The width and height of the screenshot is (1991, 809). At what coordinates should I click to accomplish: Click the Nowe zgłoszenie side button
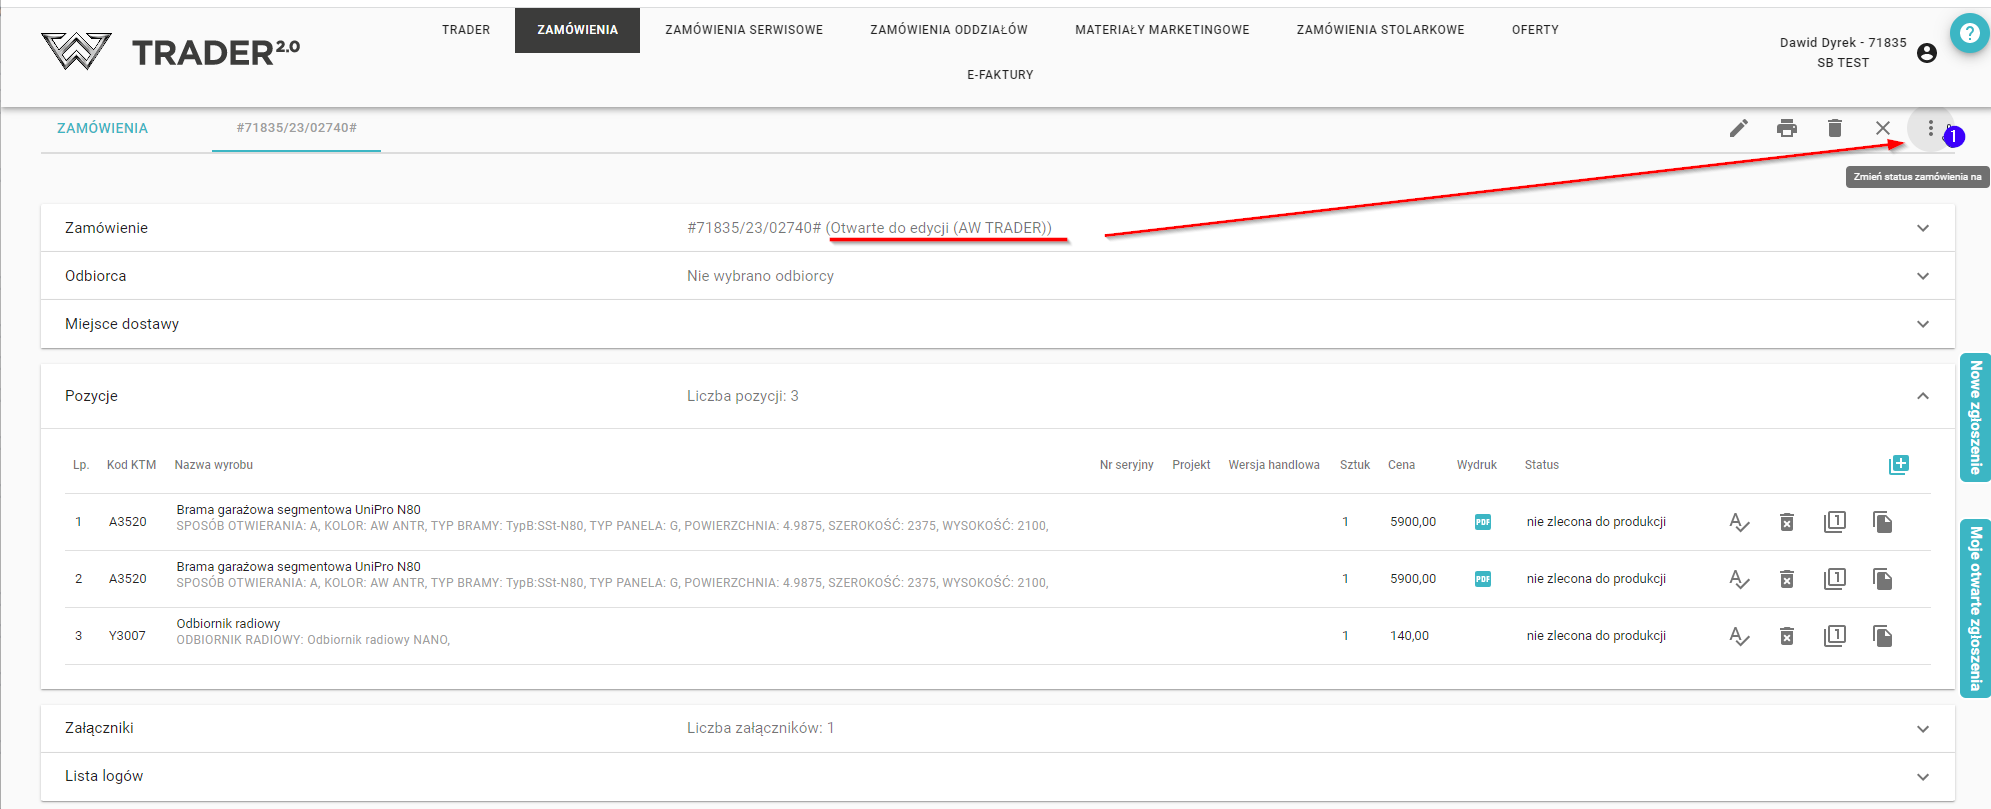(1975, 417)
